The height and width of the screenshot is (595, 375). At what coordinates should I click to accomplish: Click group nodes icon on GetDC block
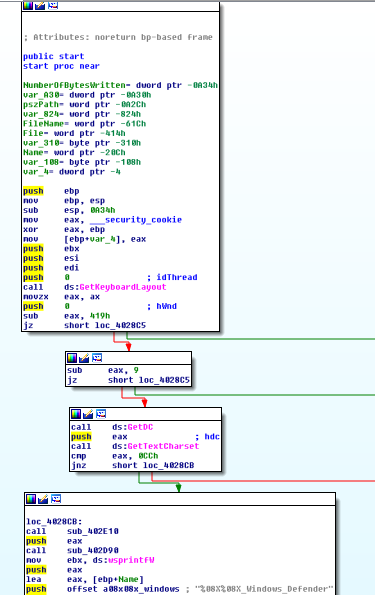[101, 414]
